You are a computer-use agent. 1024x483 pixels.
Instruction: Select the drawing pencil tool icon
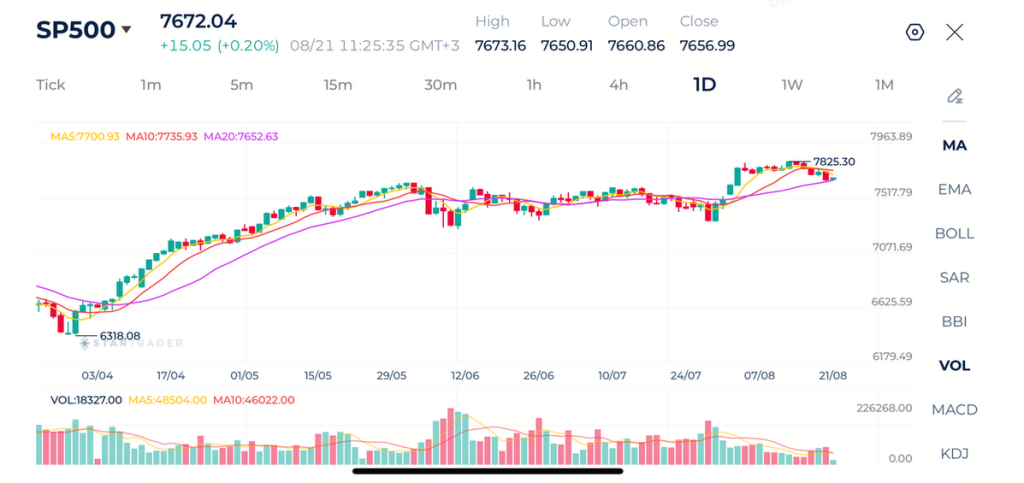[x=954, y=97]
